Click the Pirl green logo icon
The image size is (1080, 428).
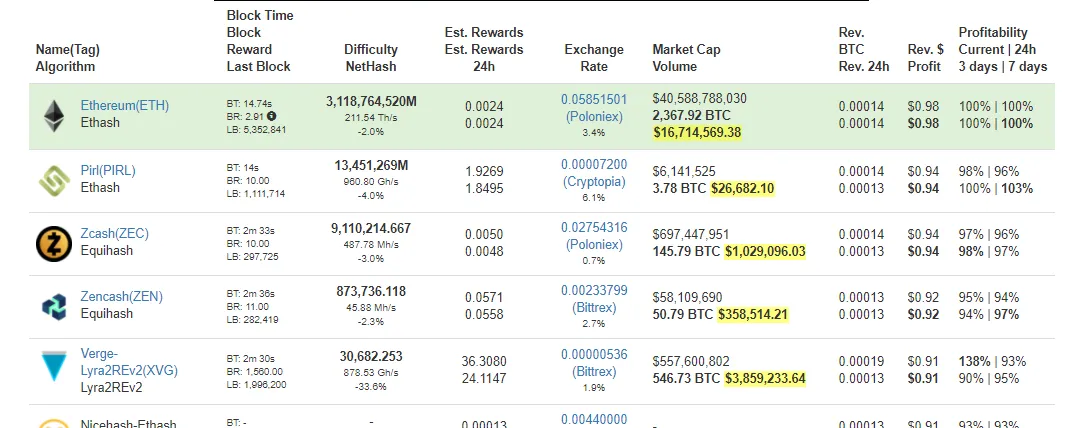(x=54, y=181)
